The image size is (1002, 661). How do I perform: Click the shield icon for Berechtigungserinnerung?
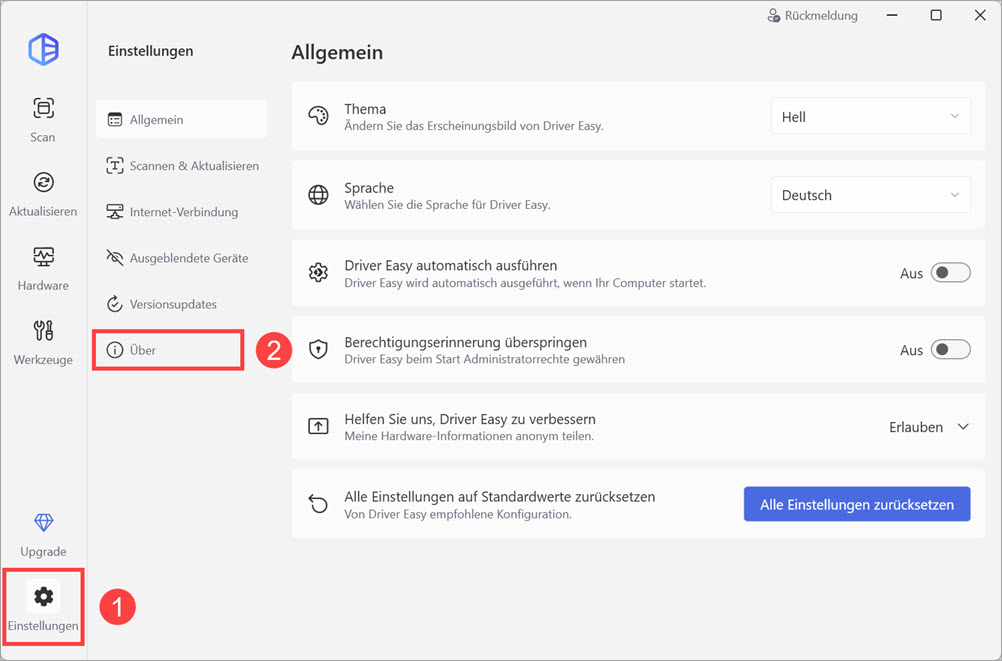(x=318, y=350)
